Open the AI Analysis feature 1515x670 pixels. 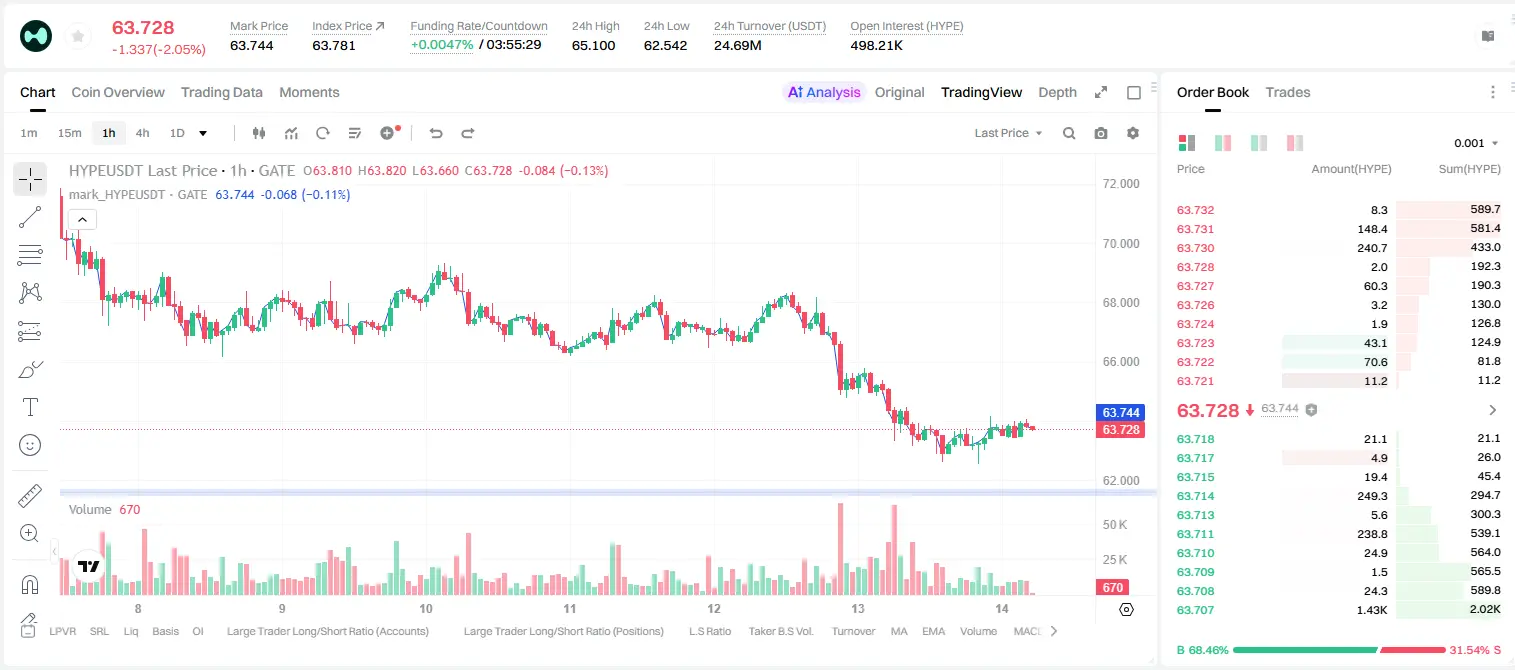coord(823,92)
